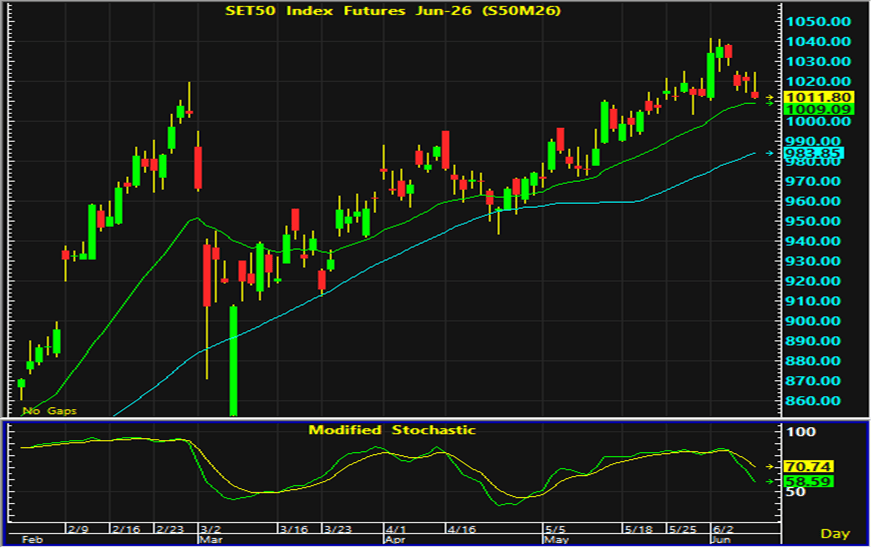The height and width of the screenshot is (548, 872).
Task: Select the 5/25 date marker
Action: click(682, 529)
